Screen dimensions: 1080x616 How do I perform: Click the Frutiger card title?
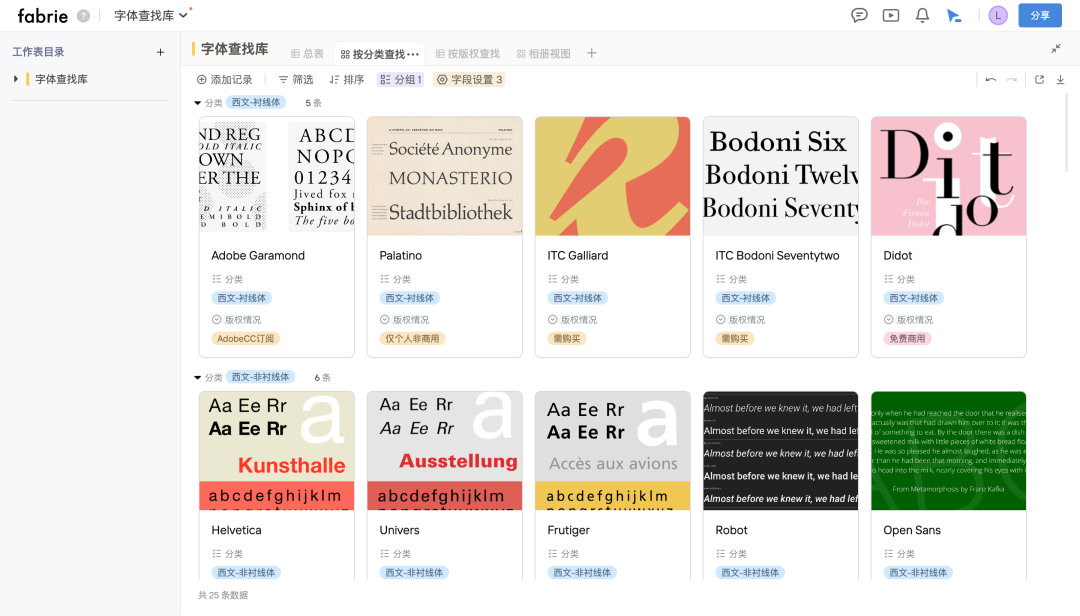569,531
